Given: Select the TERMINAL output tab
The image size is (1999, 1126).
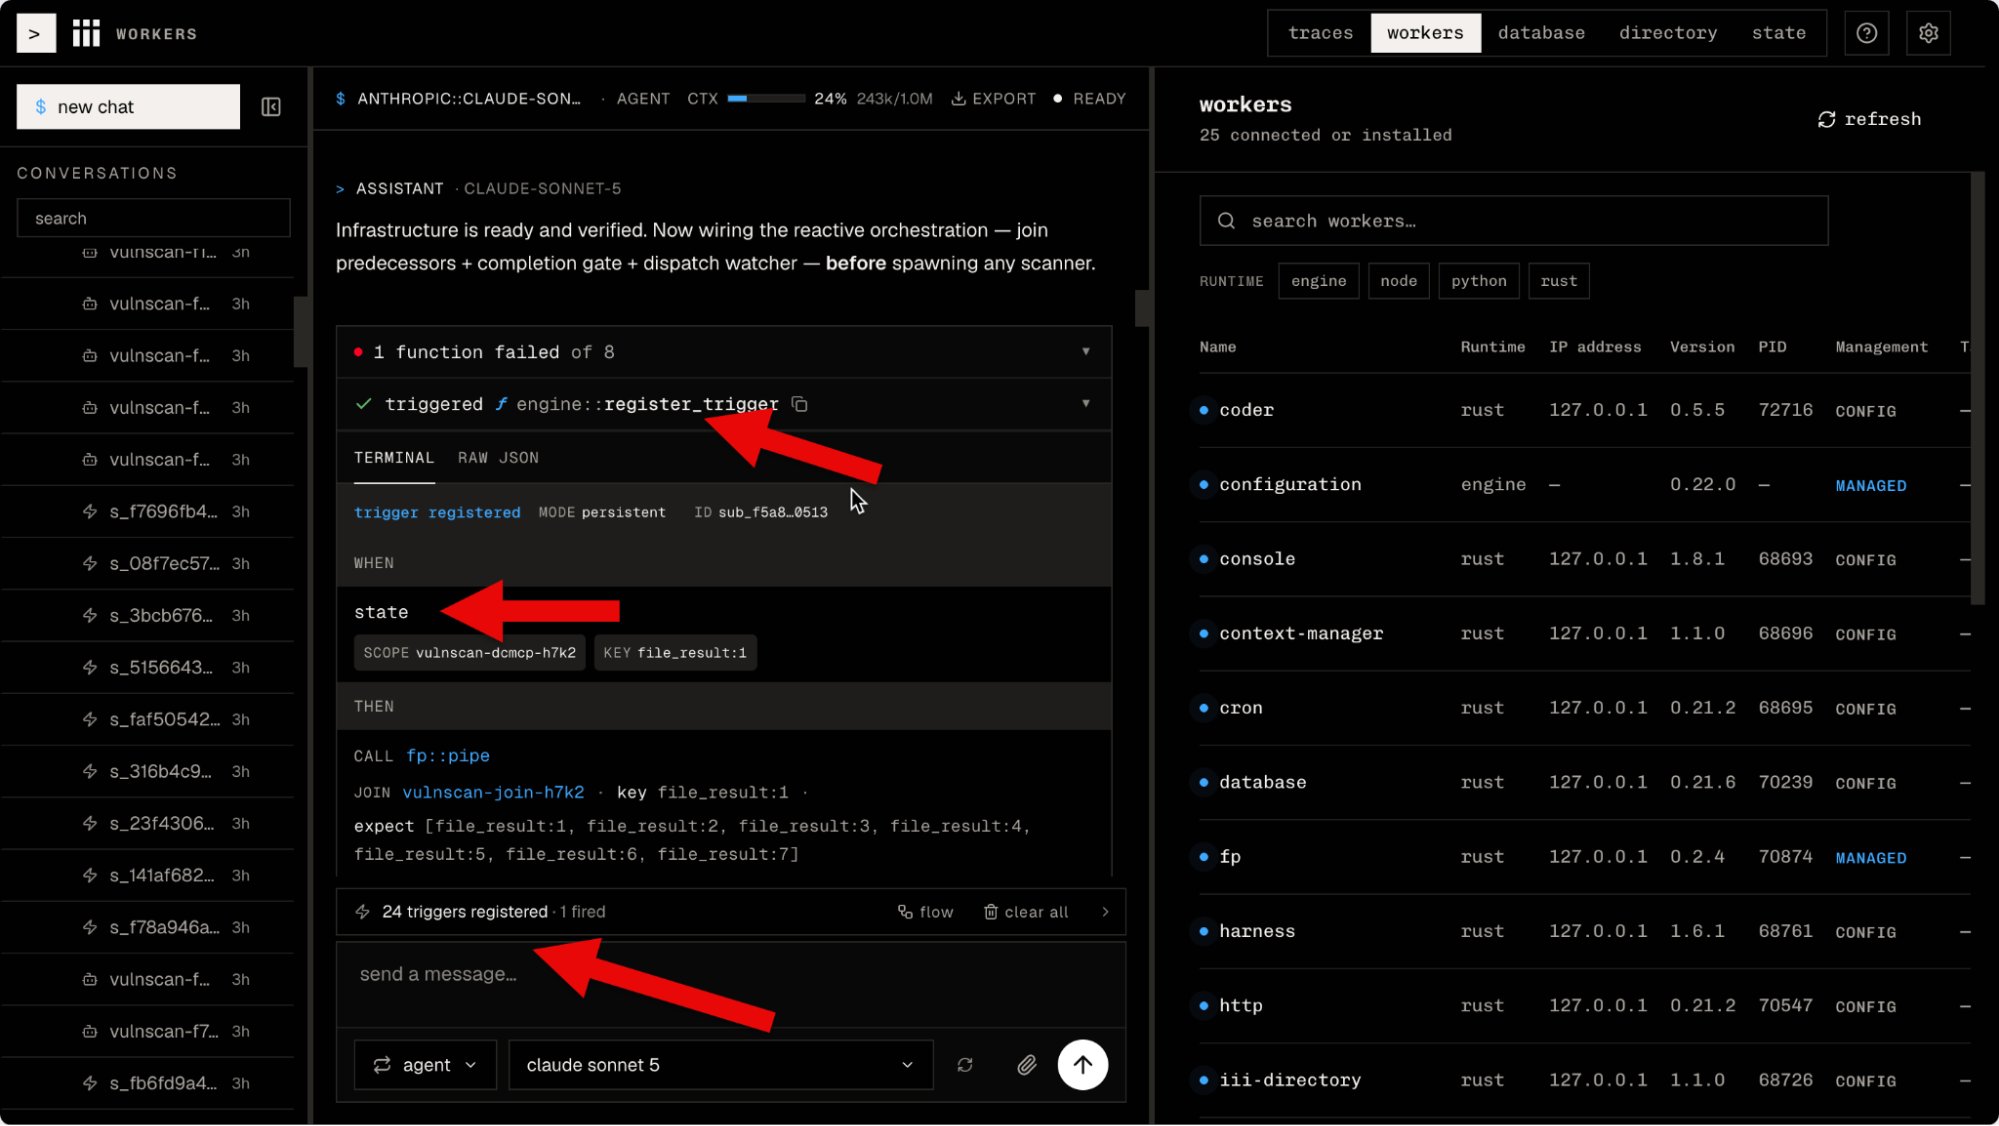Looking at the screenshot, I should [x=394, y=458].
